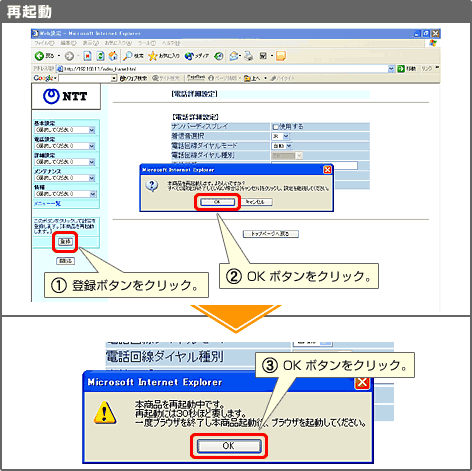This screenshot has height=471, width=472.
Task: Click the yellow Discuss note icon
Action: (x=281, y=56)
